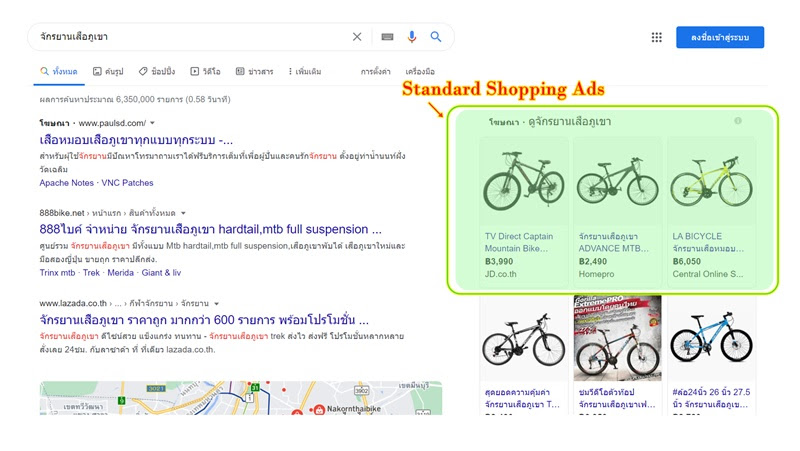Expand dropdown arrow next to www.paulsd.com
The width and height of the screenshot is (800, 451).
(x=152, y=123)
